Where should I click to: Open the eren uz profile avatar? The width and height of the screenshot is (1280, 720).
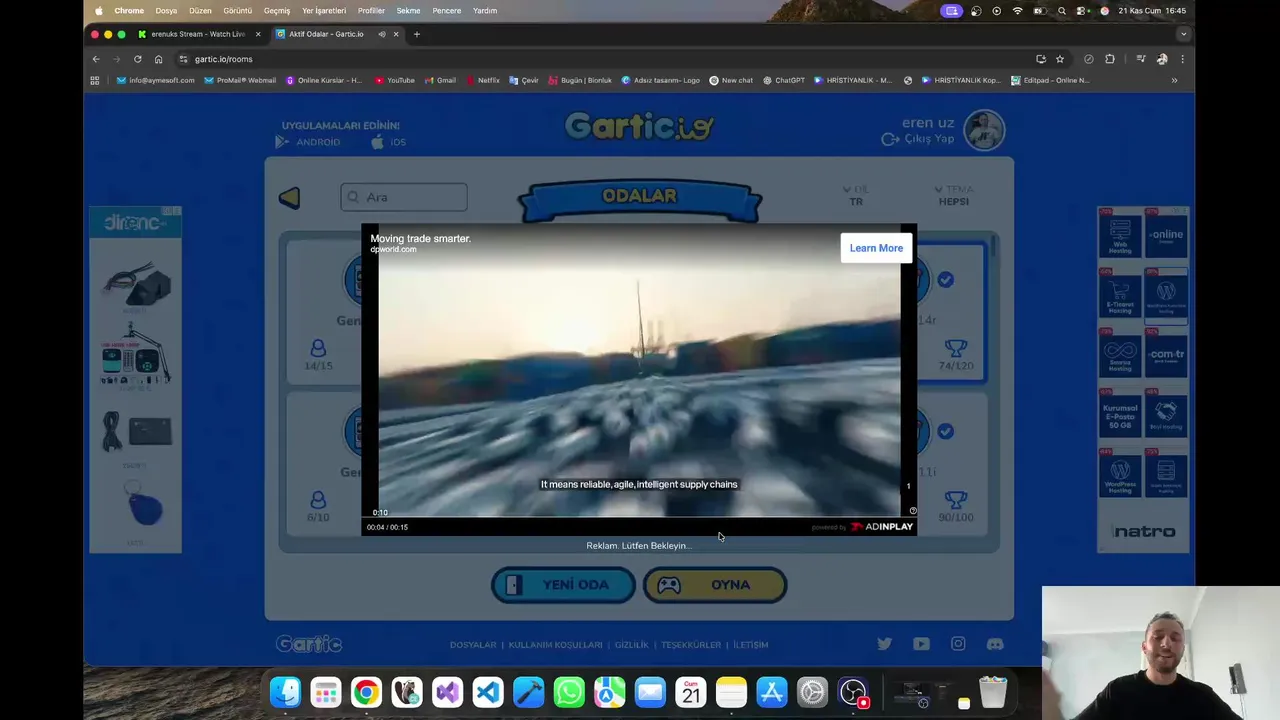(x=984, y=130)
